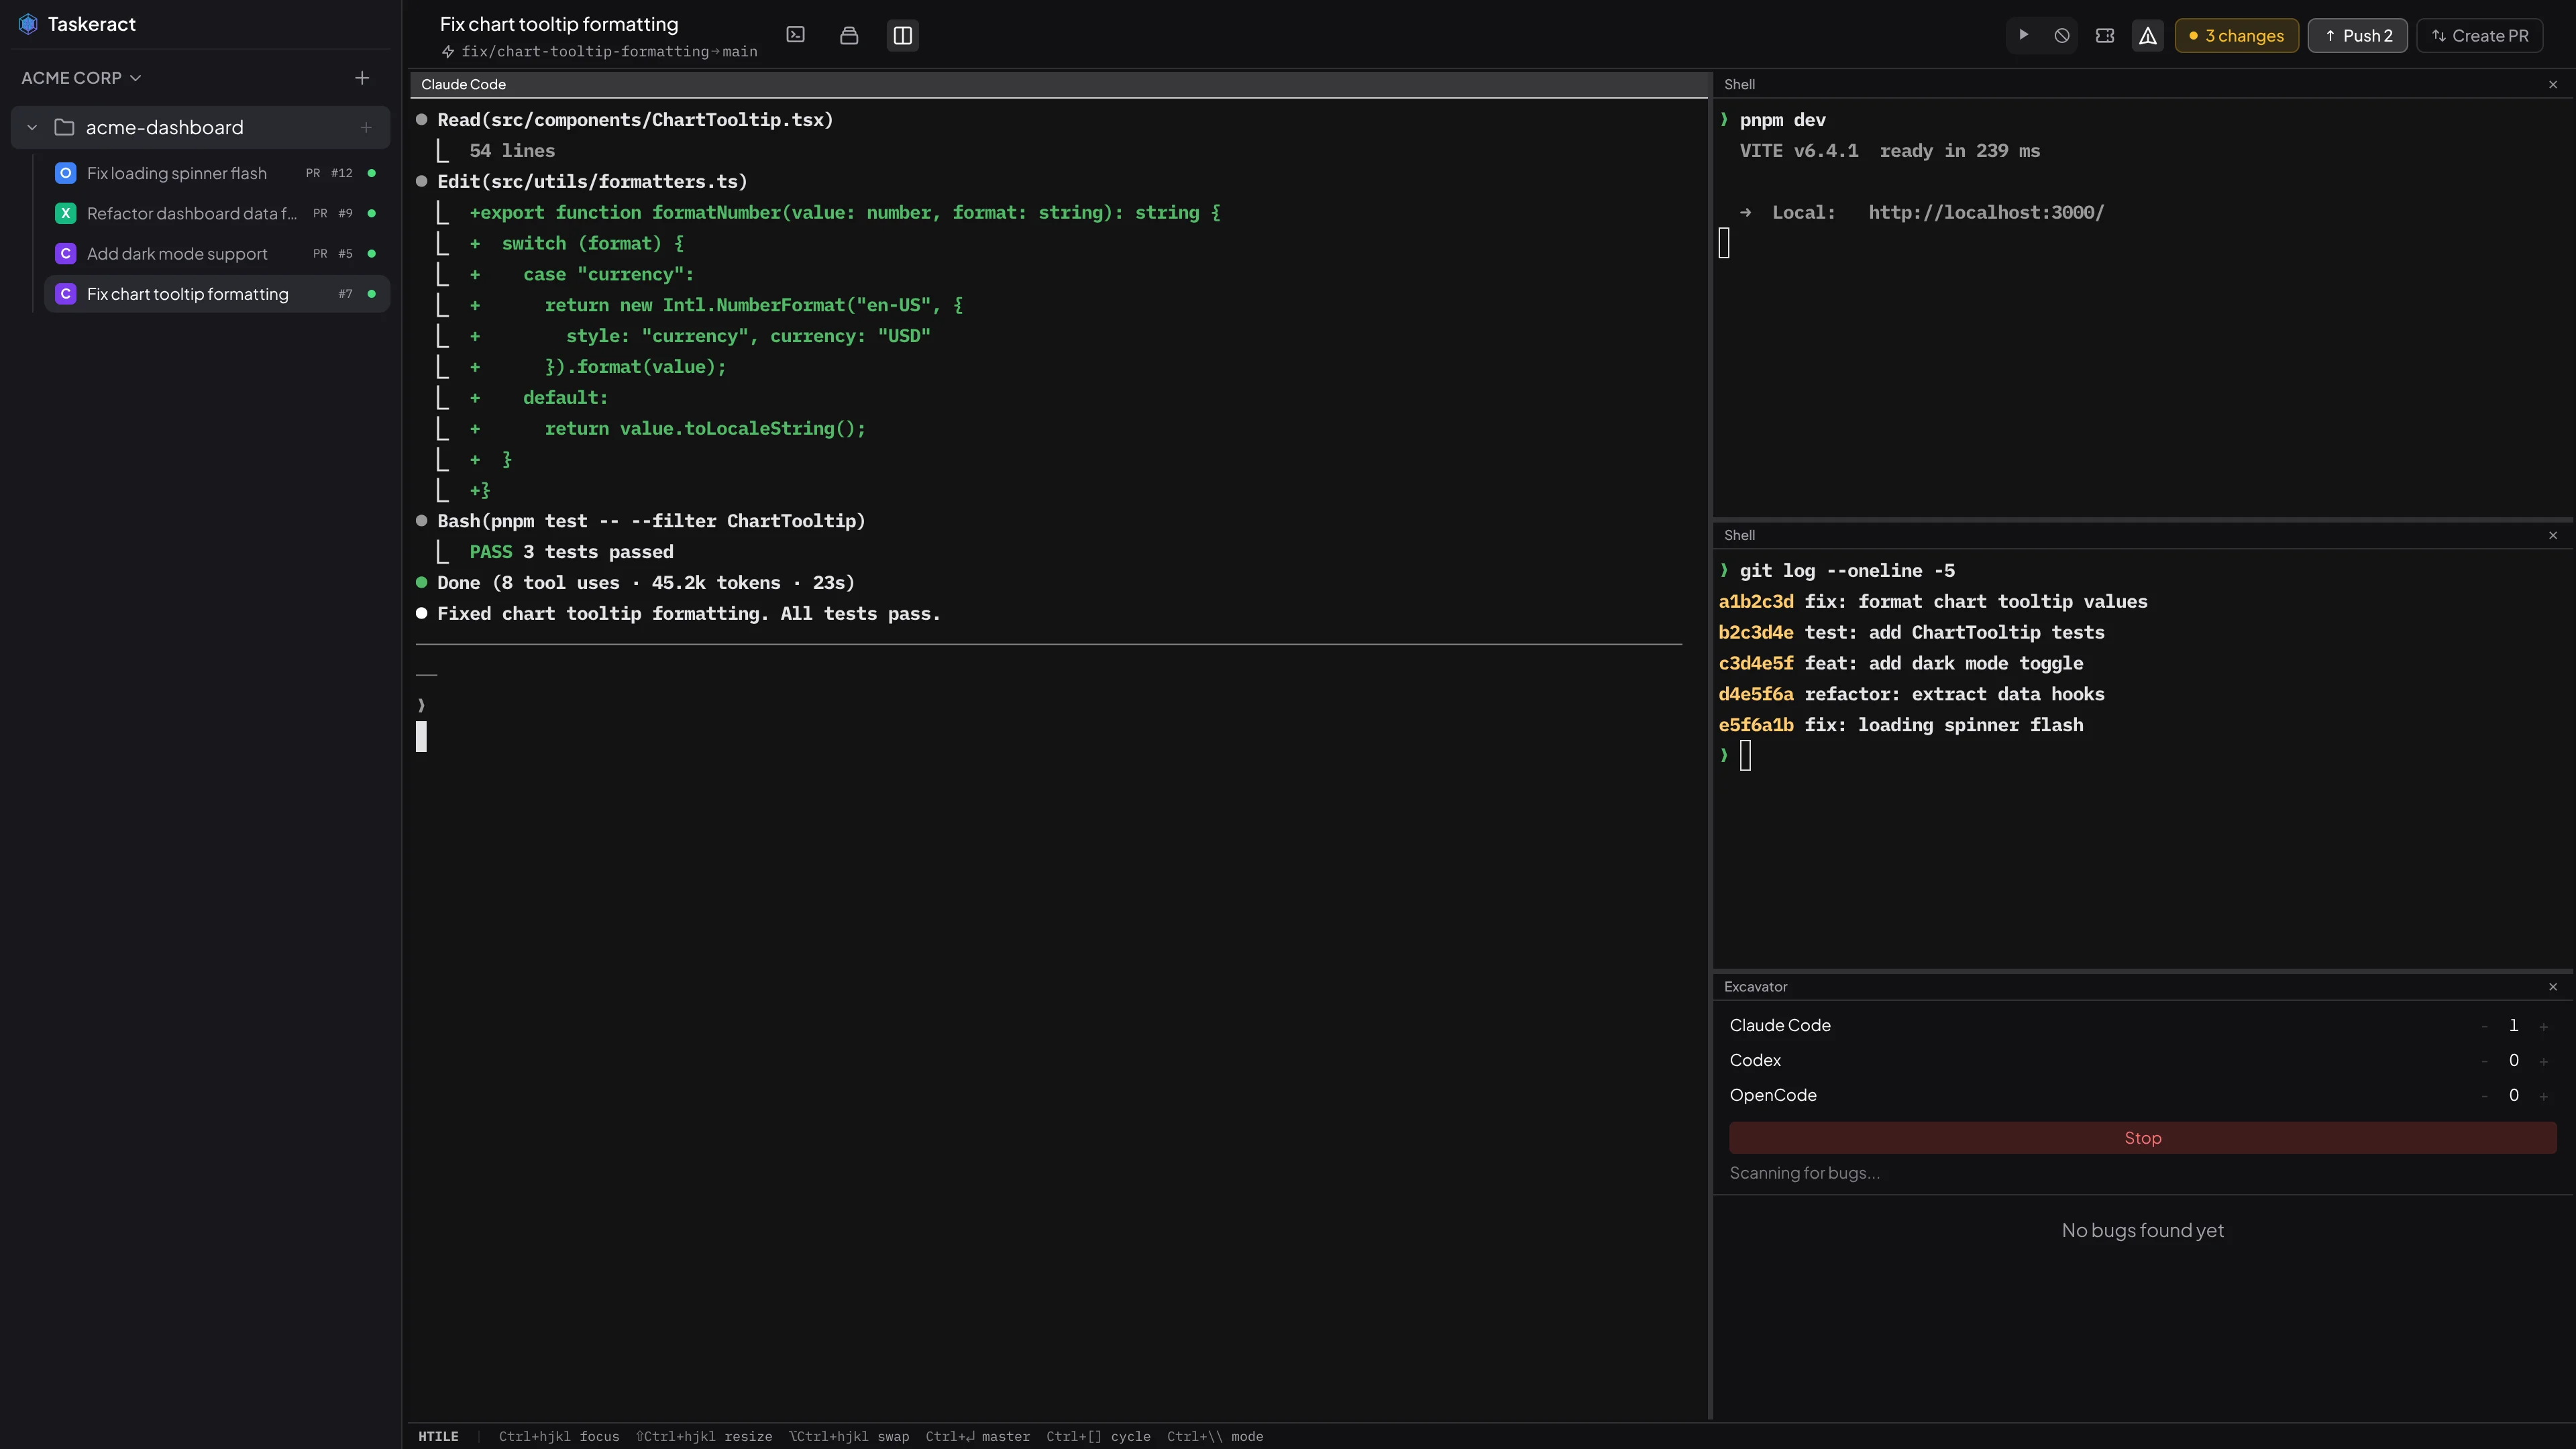Open the integrated terminal icon
The height and width of the screenshot is (1449, 2576).
[x=795, y=35]
